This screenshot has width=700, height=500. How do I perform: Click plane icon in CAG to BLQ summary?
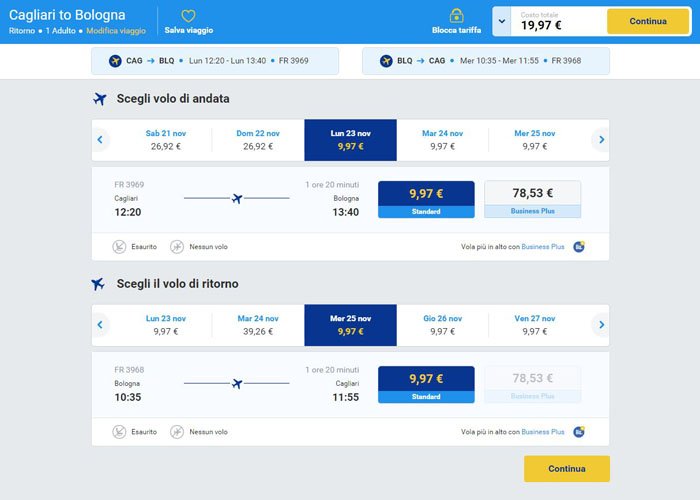coord(115,61)
